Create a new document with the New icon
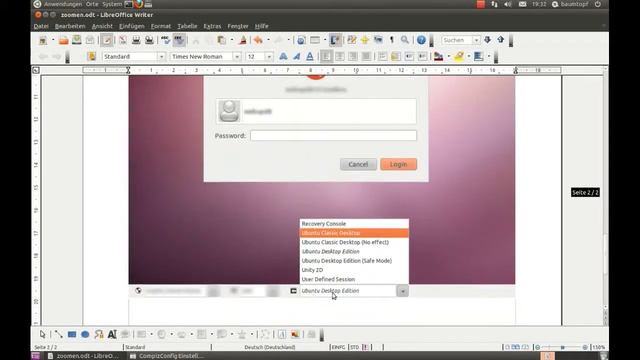Viewport: 640px width, 360px height. pyautogui.click(x=42, y=40)
